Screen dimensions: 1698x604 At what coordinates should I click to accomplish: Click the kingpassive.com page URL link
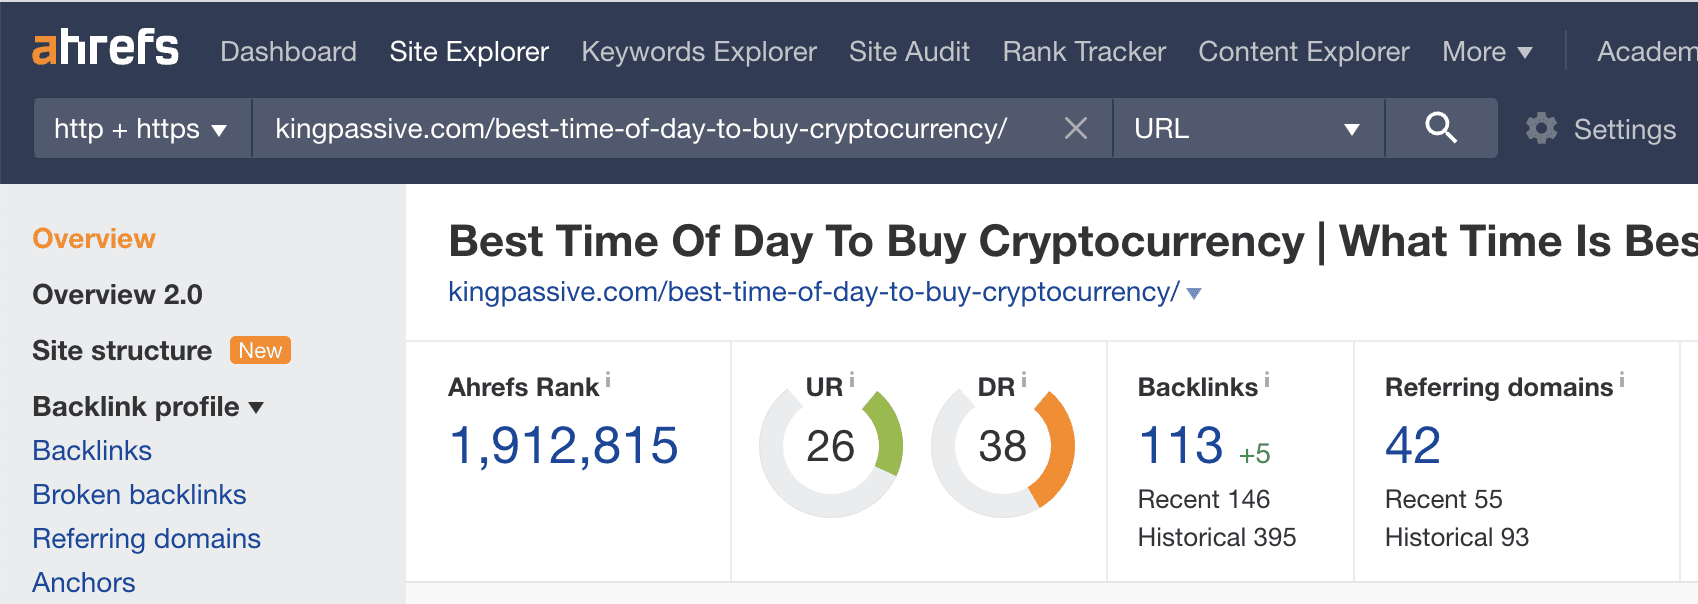[x=814, y=292]
